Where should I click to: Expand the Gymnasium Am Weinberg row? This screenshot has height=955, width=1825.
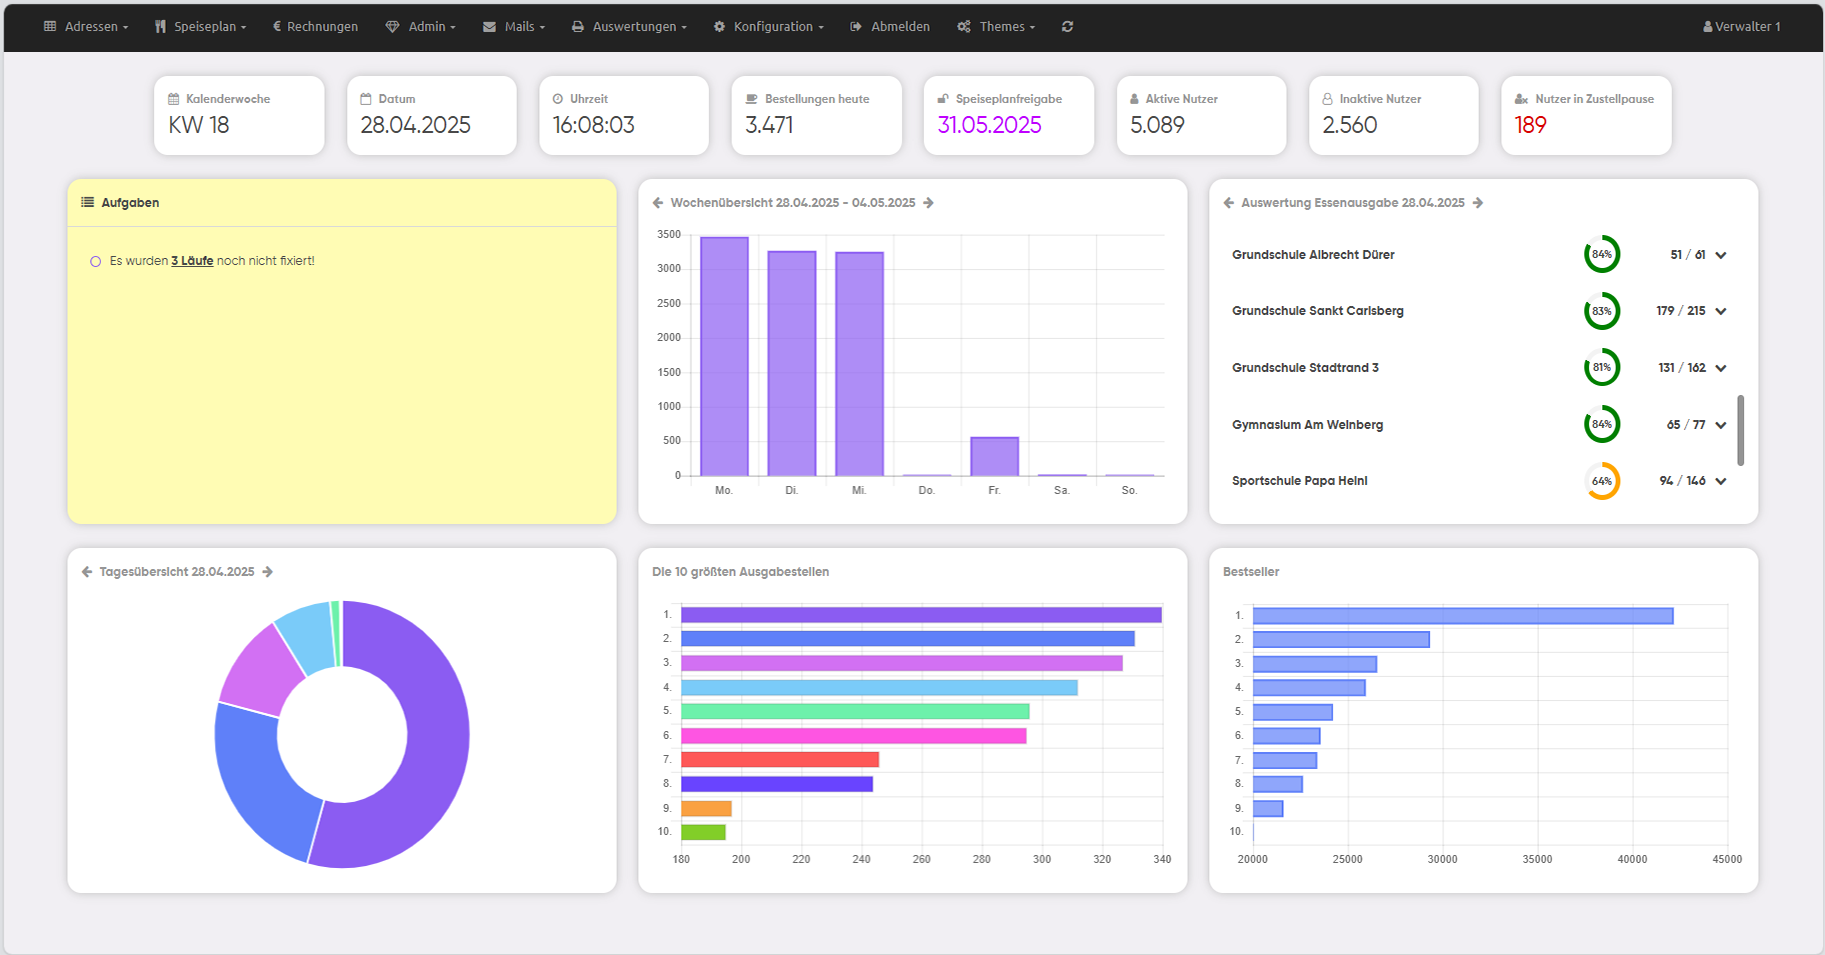1721,425
